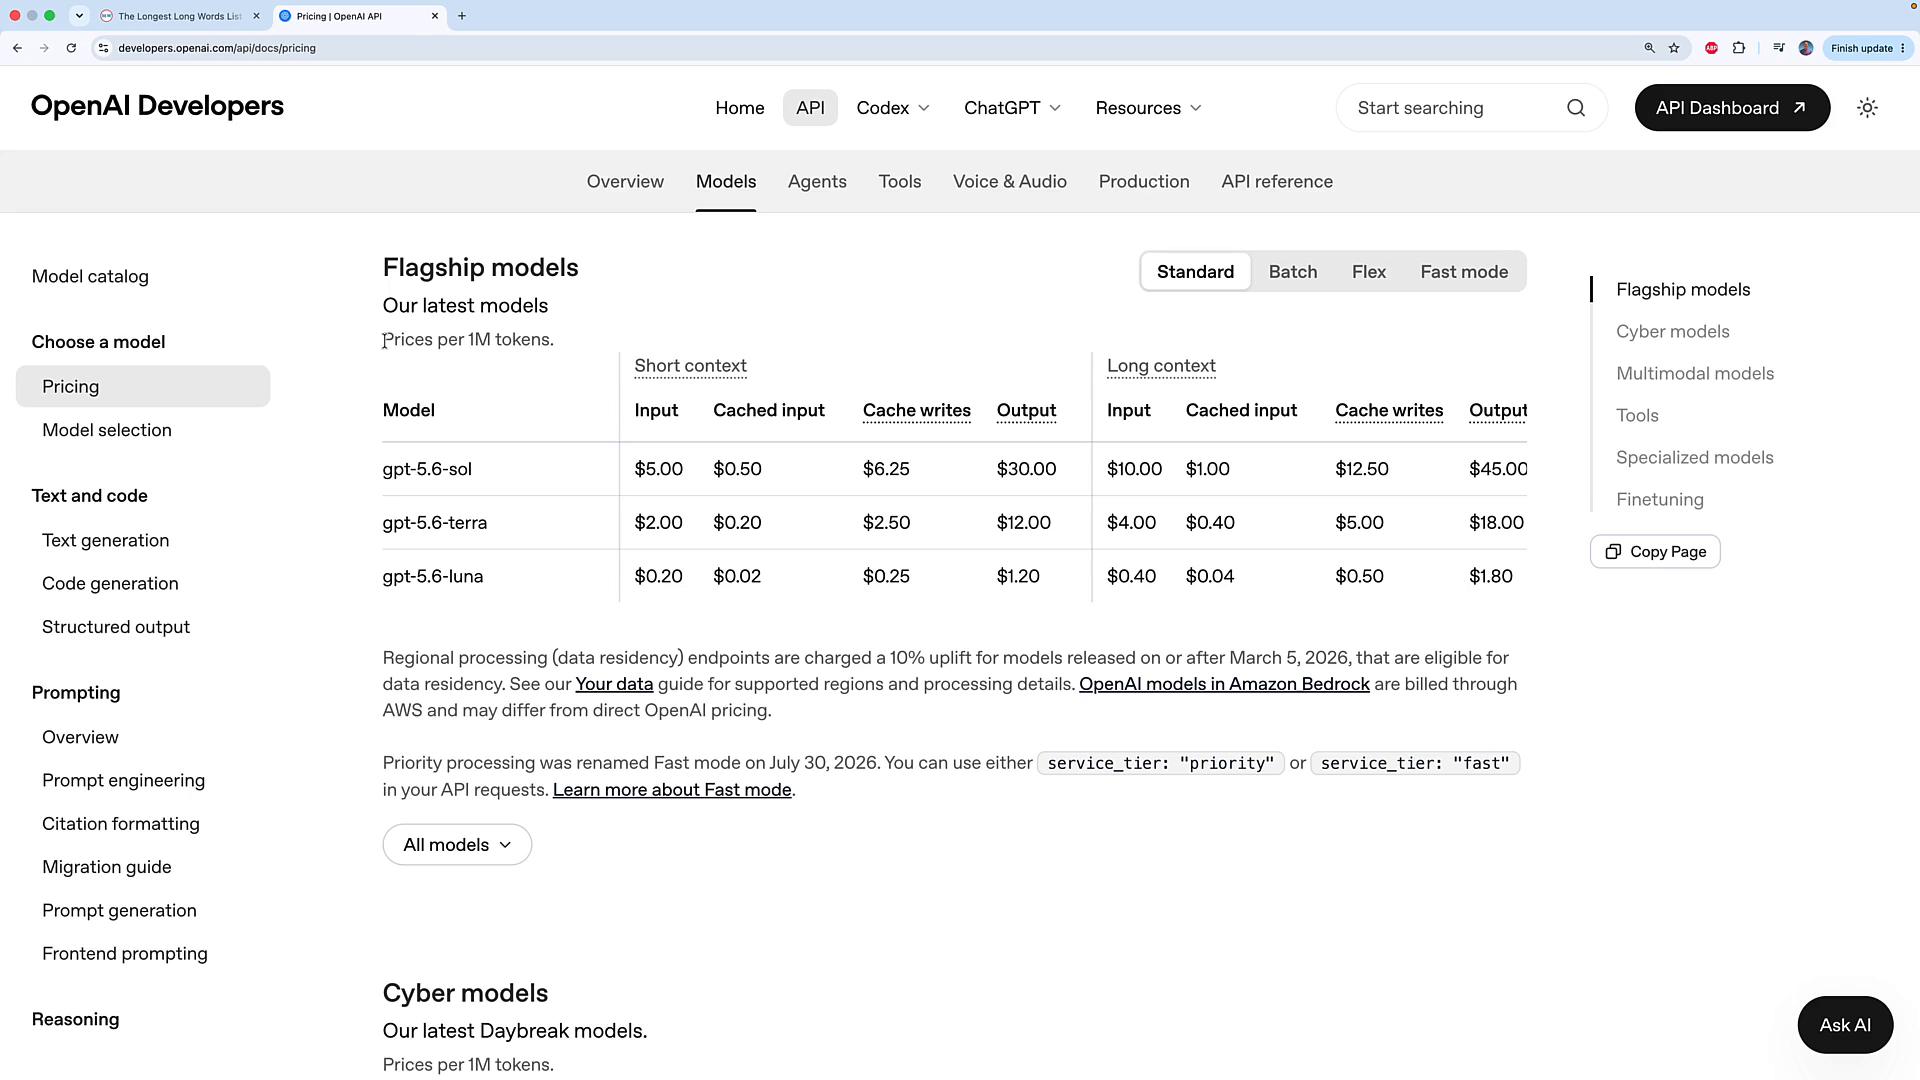Open the Finish update menu
1920x1080 pixels.
point(1867,48)
